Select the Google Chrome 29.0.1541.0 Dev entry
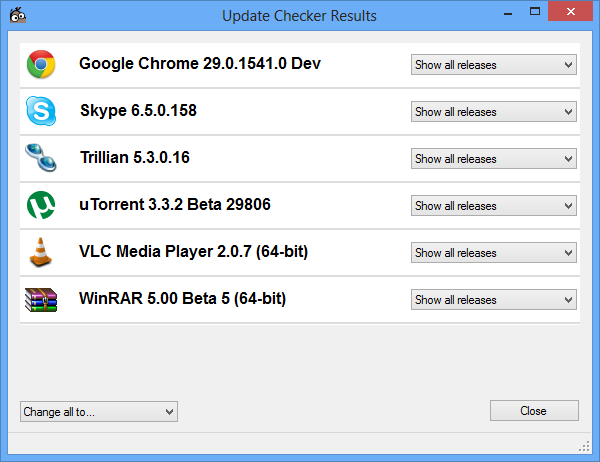 tap(200, 64)
